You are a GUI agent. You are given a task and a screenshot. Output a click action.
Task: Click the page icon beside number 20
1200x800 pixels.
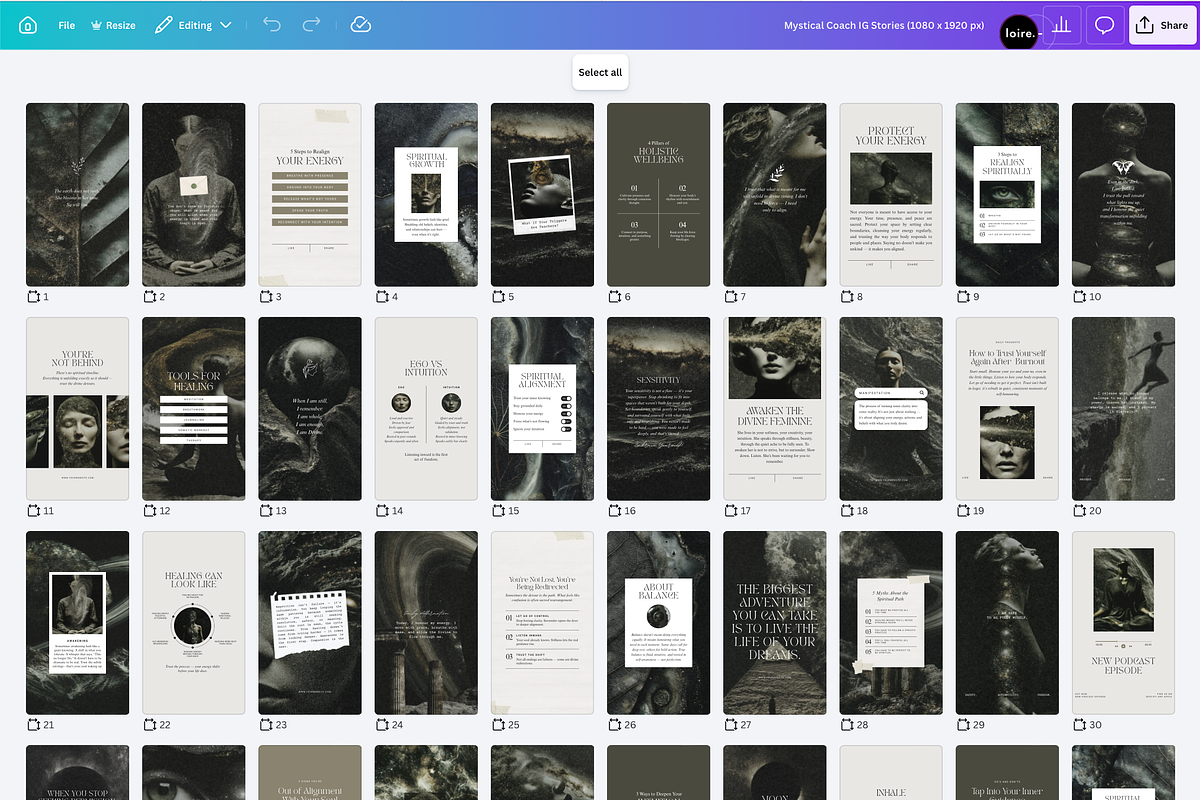[x=1079, y=511]
